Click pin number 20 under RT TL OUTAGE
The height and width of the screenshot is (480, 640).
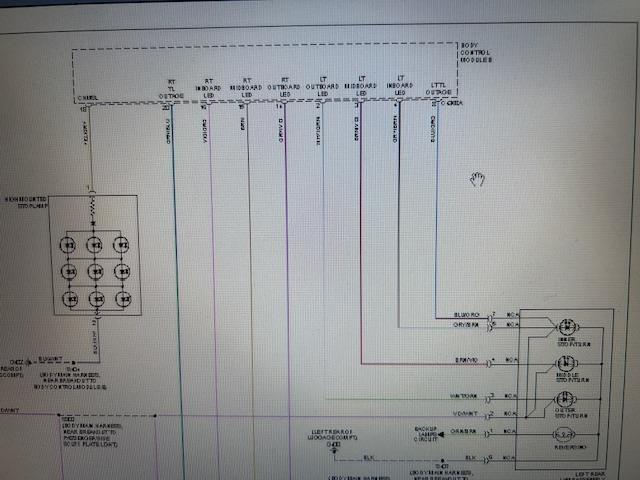(165, 108)
